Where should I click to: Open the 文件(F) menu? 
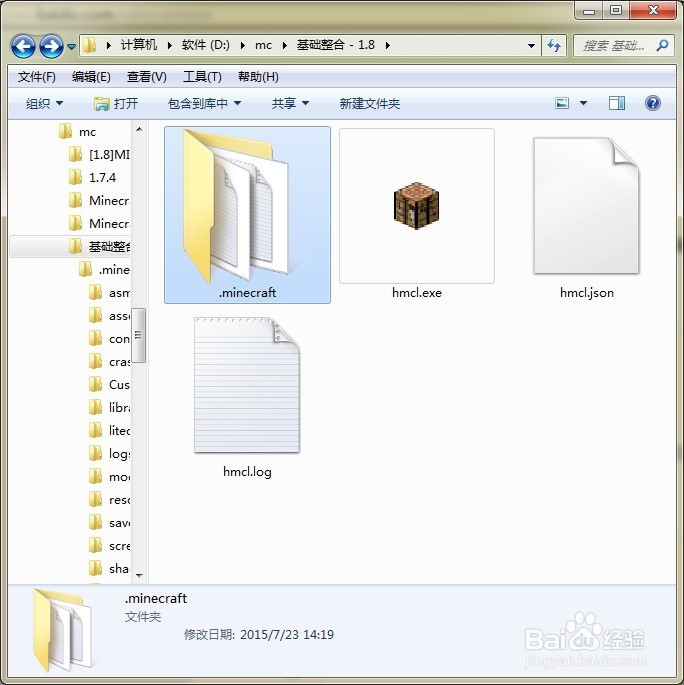[37, 77]
